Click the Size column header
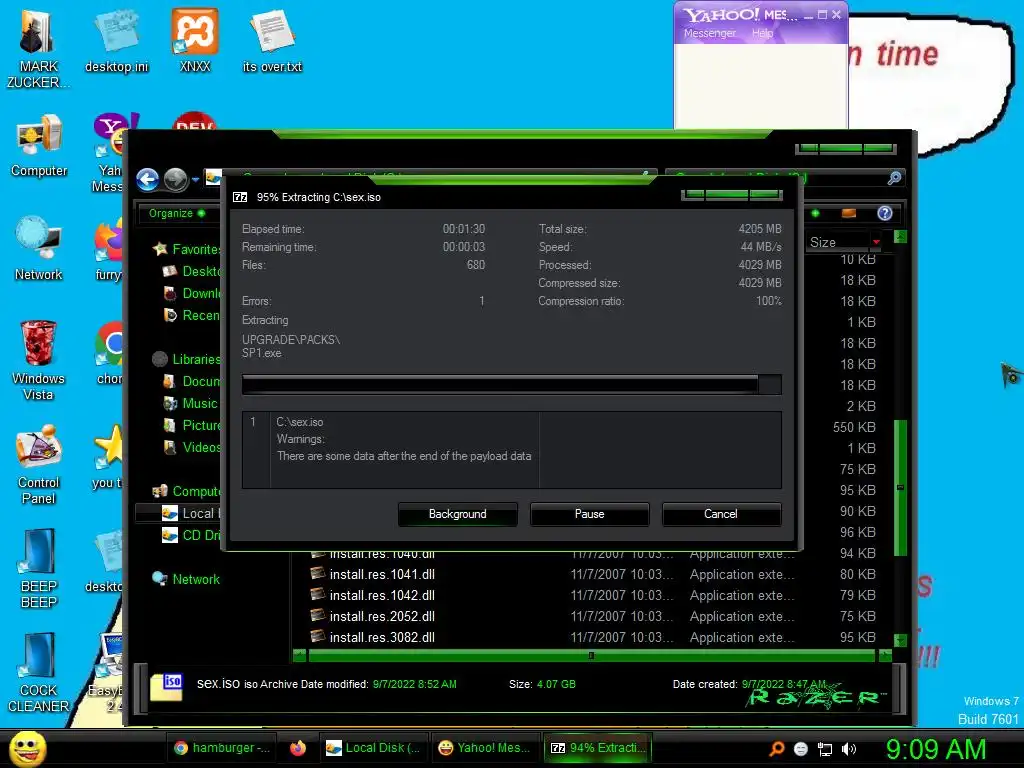This screenshot has width=1024, height=768. tap(844, 242)
